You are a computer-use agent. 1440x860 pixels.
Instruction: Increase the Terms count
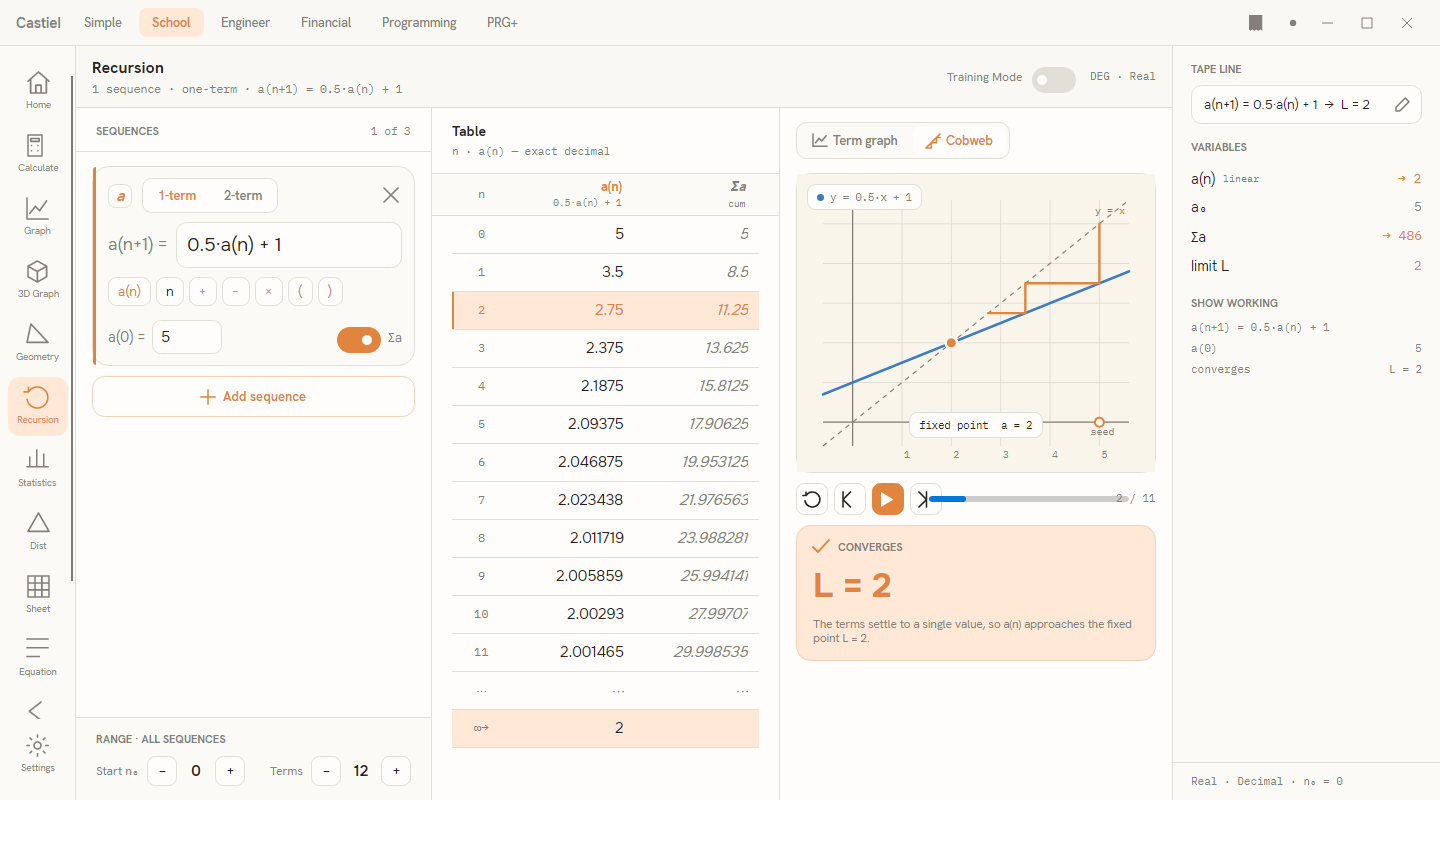pos(396,771)
